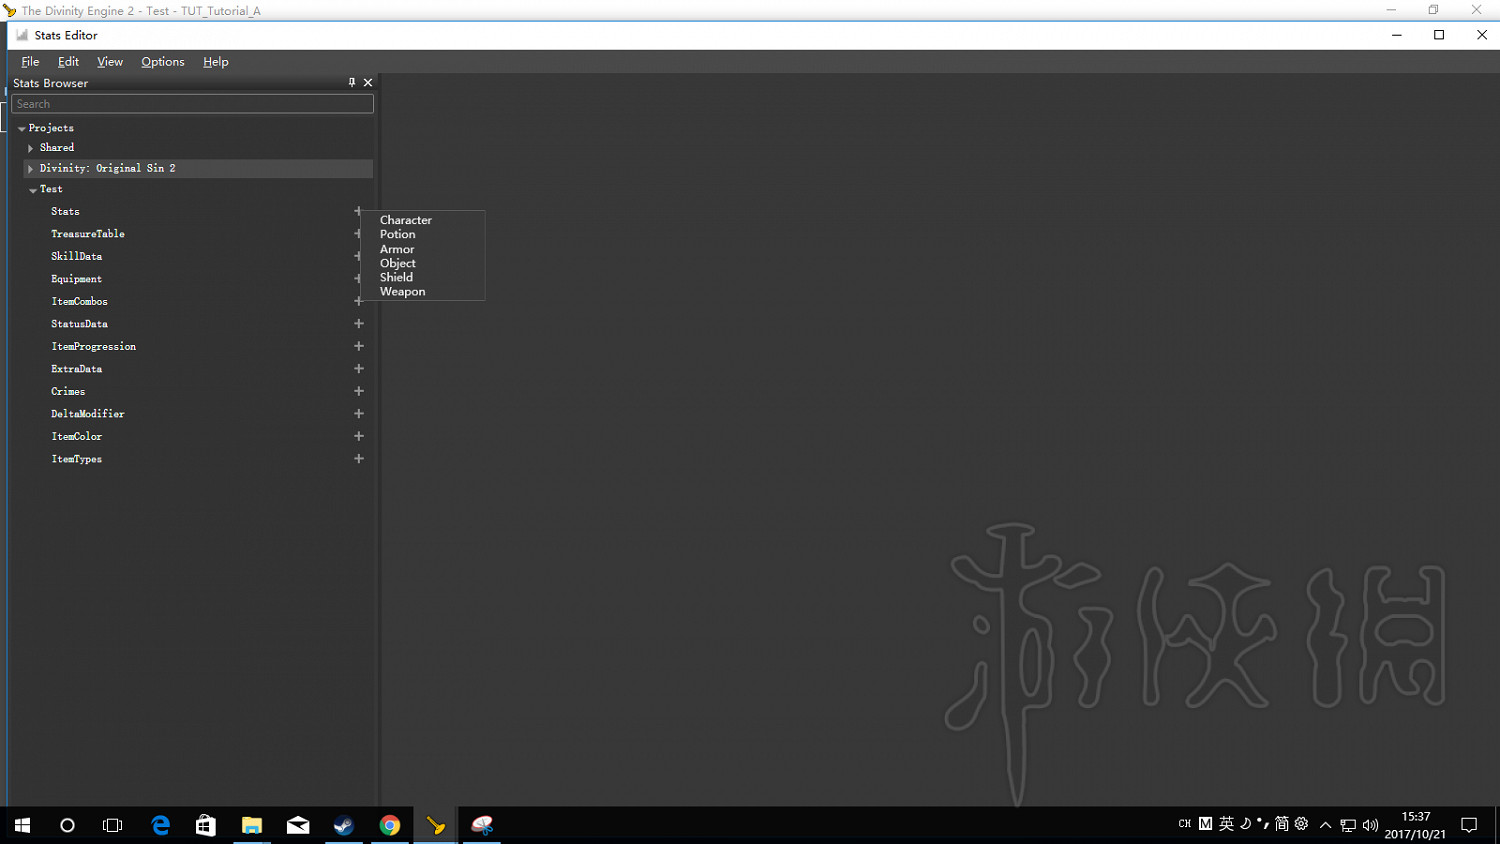Click the Stats Browser search field
The image size is (1500, 844).
click(192, 104)
